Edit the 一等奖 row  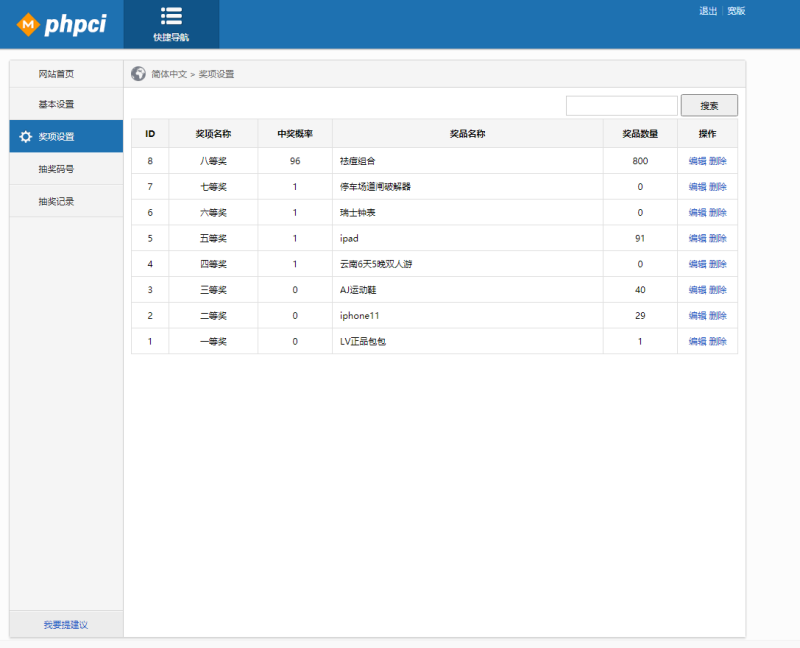coord(697,341)
